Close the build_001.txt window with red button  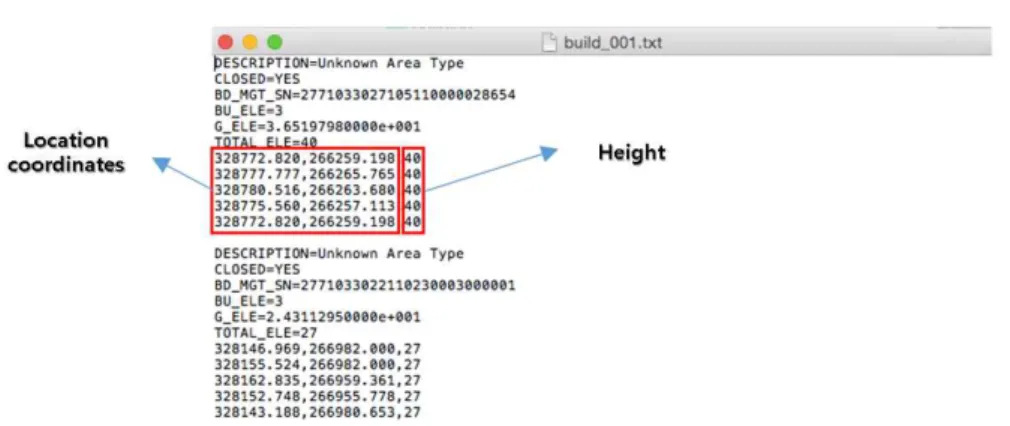click(225, 43)
